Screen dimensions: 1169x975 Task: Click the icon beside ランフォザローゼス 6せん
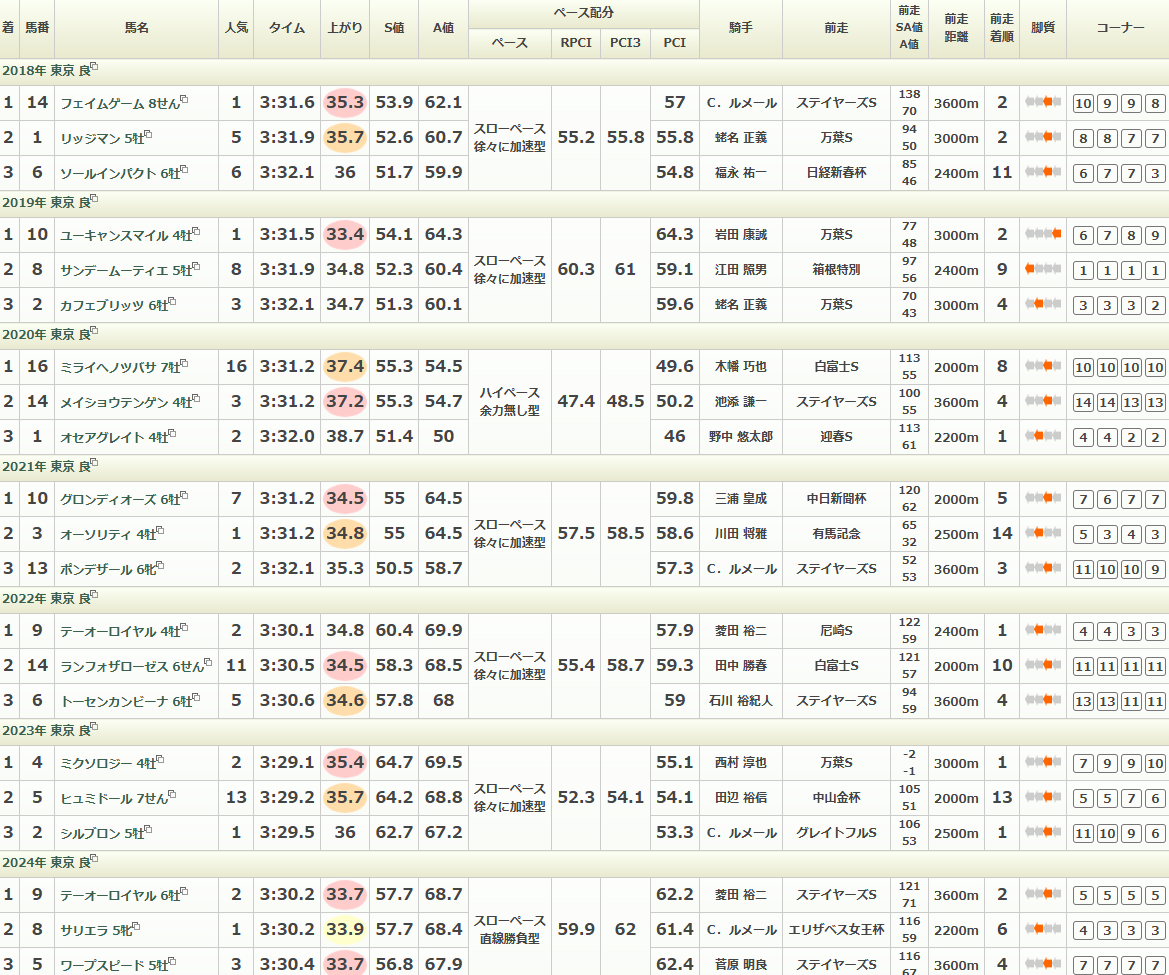coord(208,662)
